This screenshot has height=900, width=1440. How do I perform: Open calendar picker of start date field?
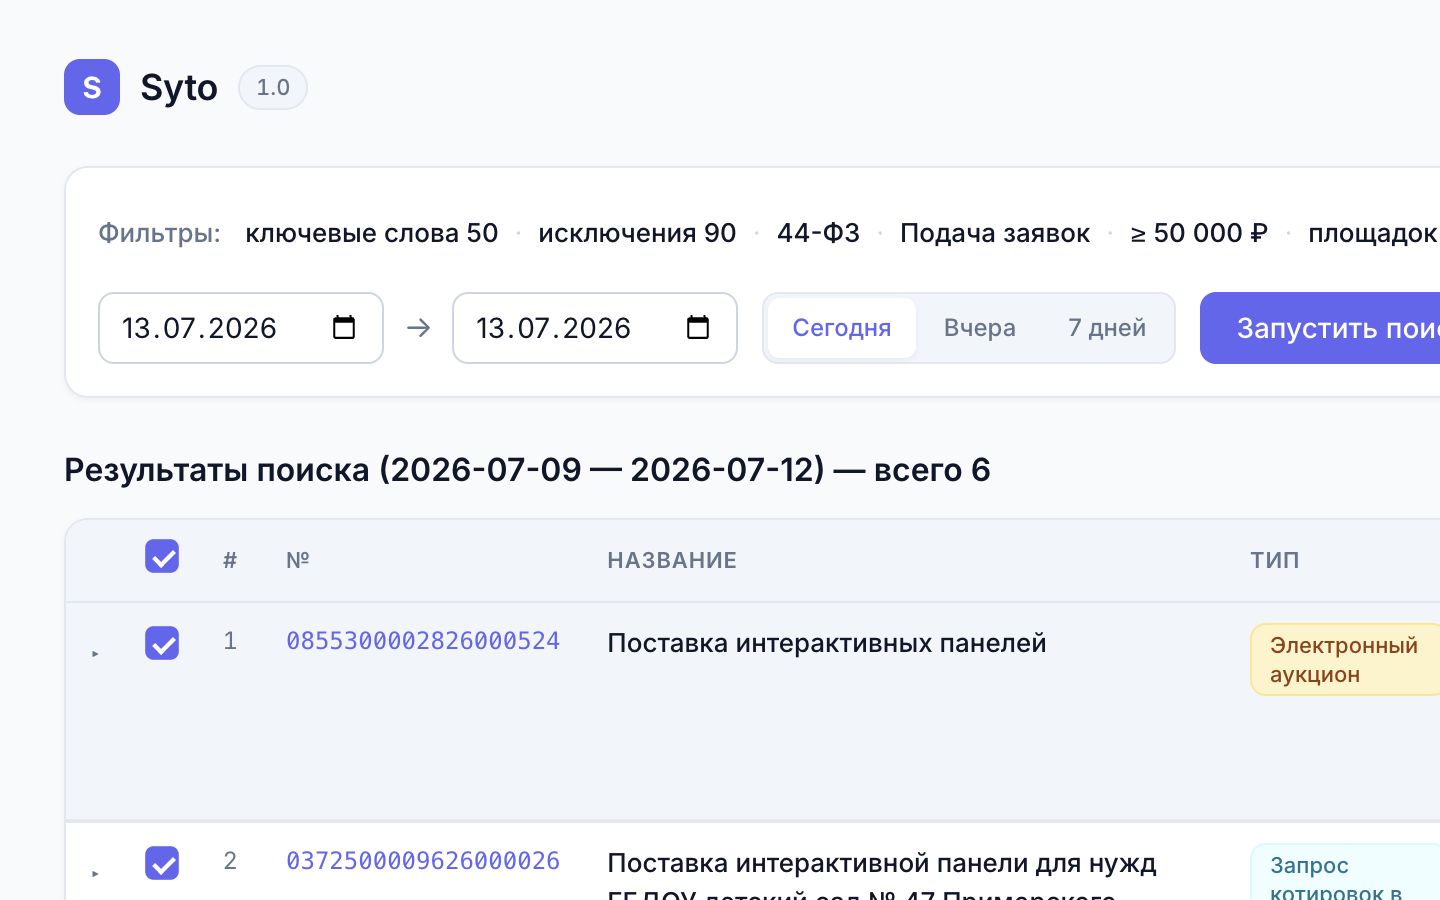tap(344, 327)
